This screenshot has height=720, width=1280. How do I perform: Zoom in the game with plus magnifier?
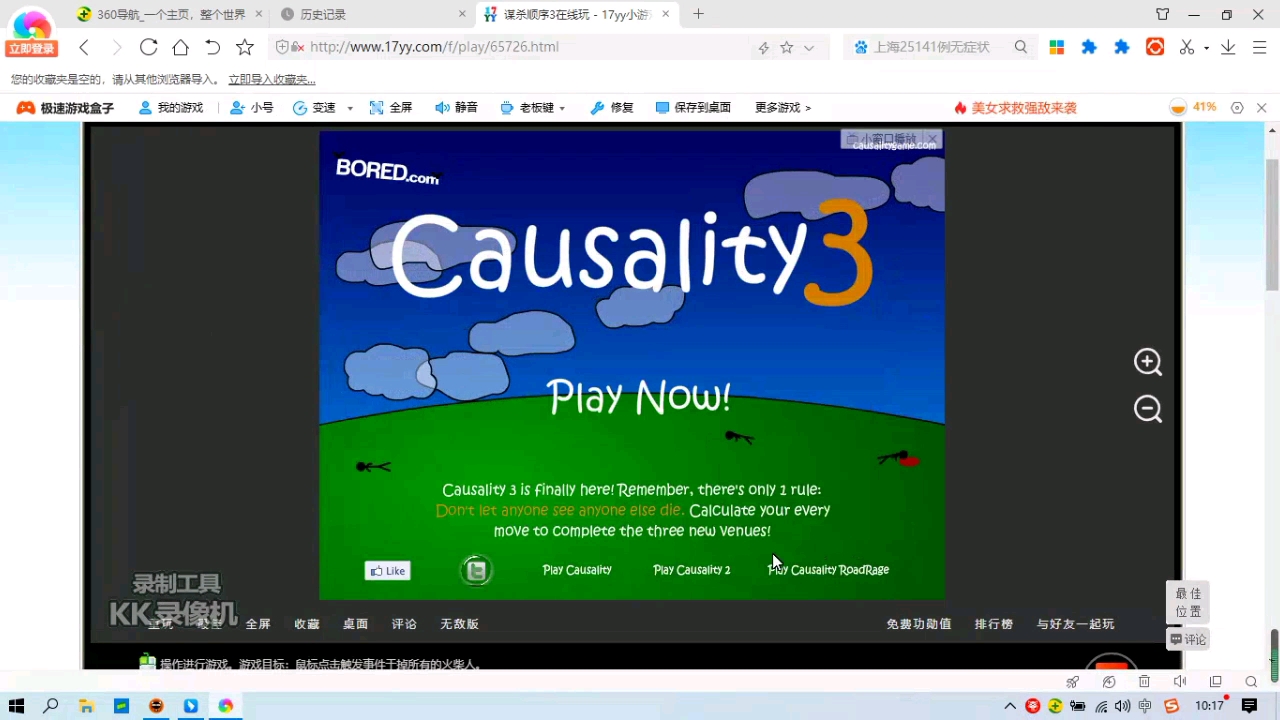click(x=1147, y=362)
